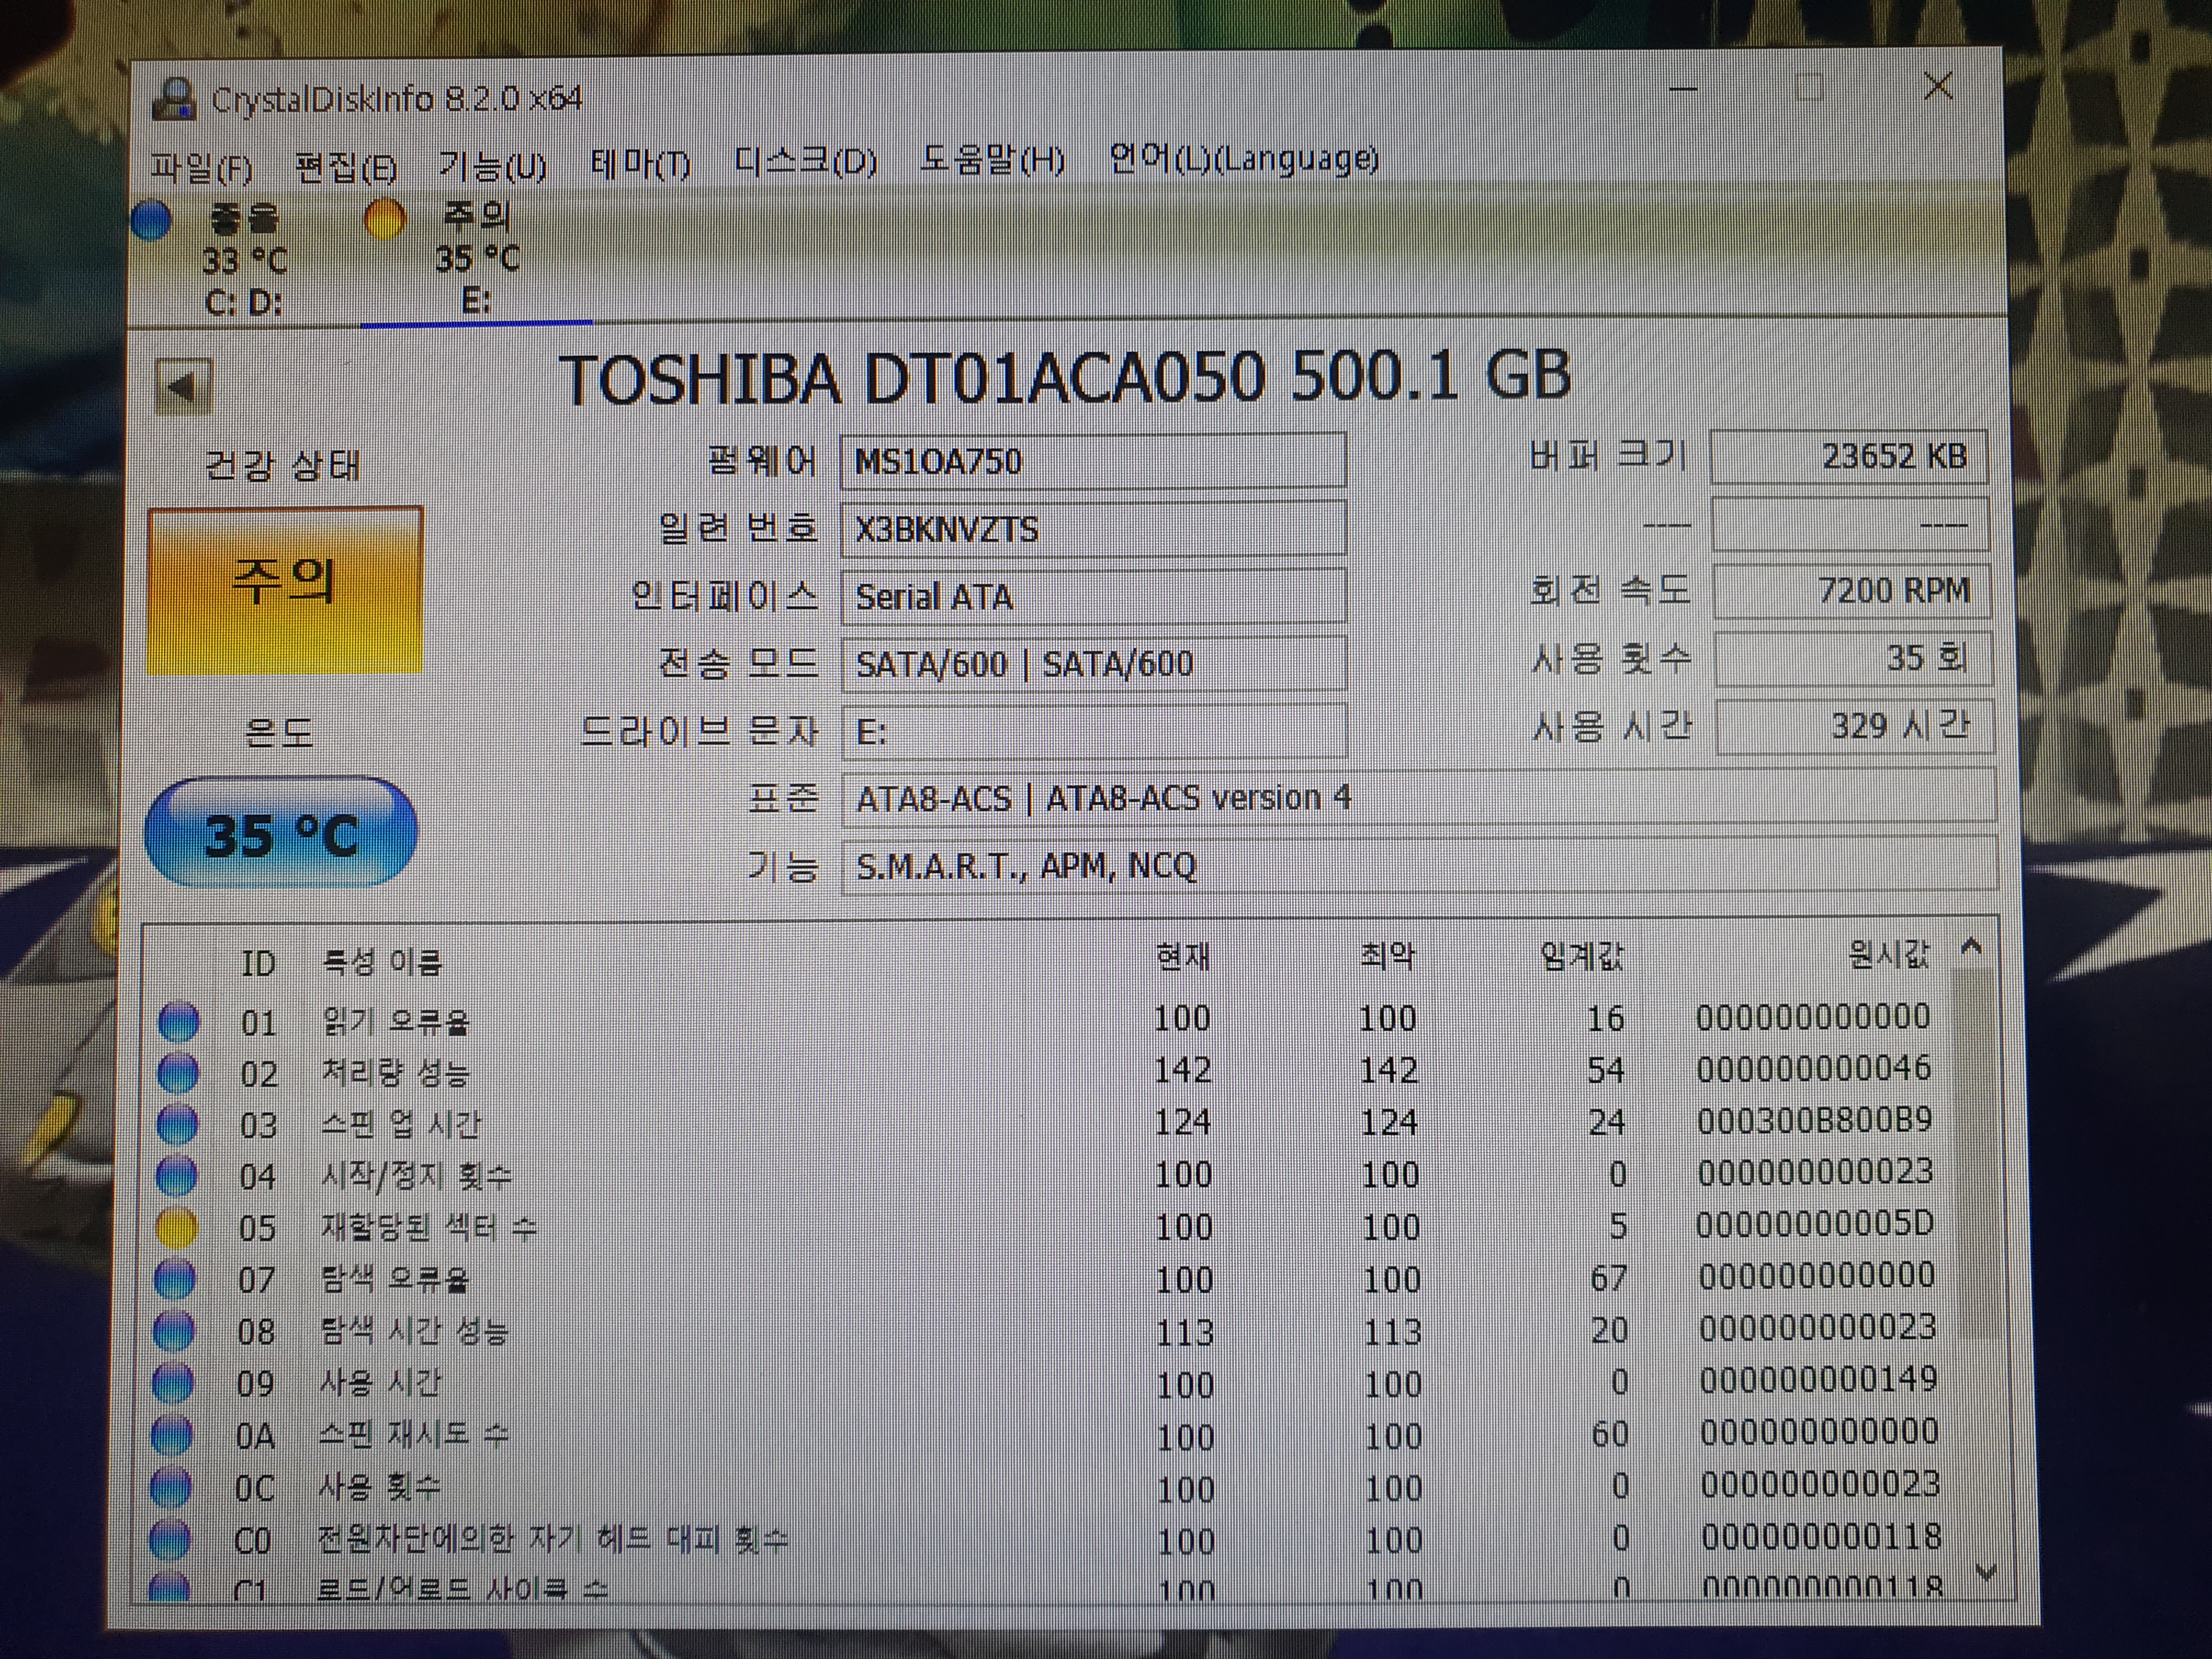Click raw value 00000000005D
The width and height of the screenshot is (2212, 1659).
tap(1815, 1223)
